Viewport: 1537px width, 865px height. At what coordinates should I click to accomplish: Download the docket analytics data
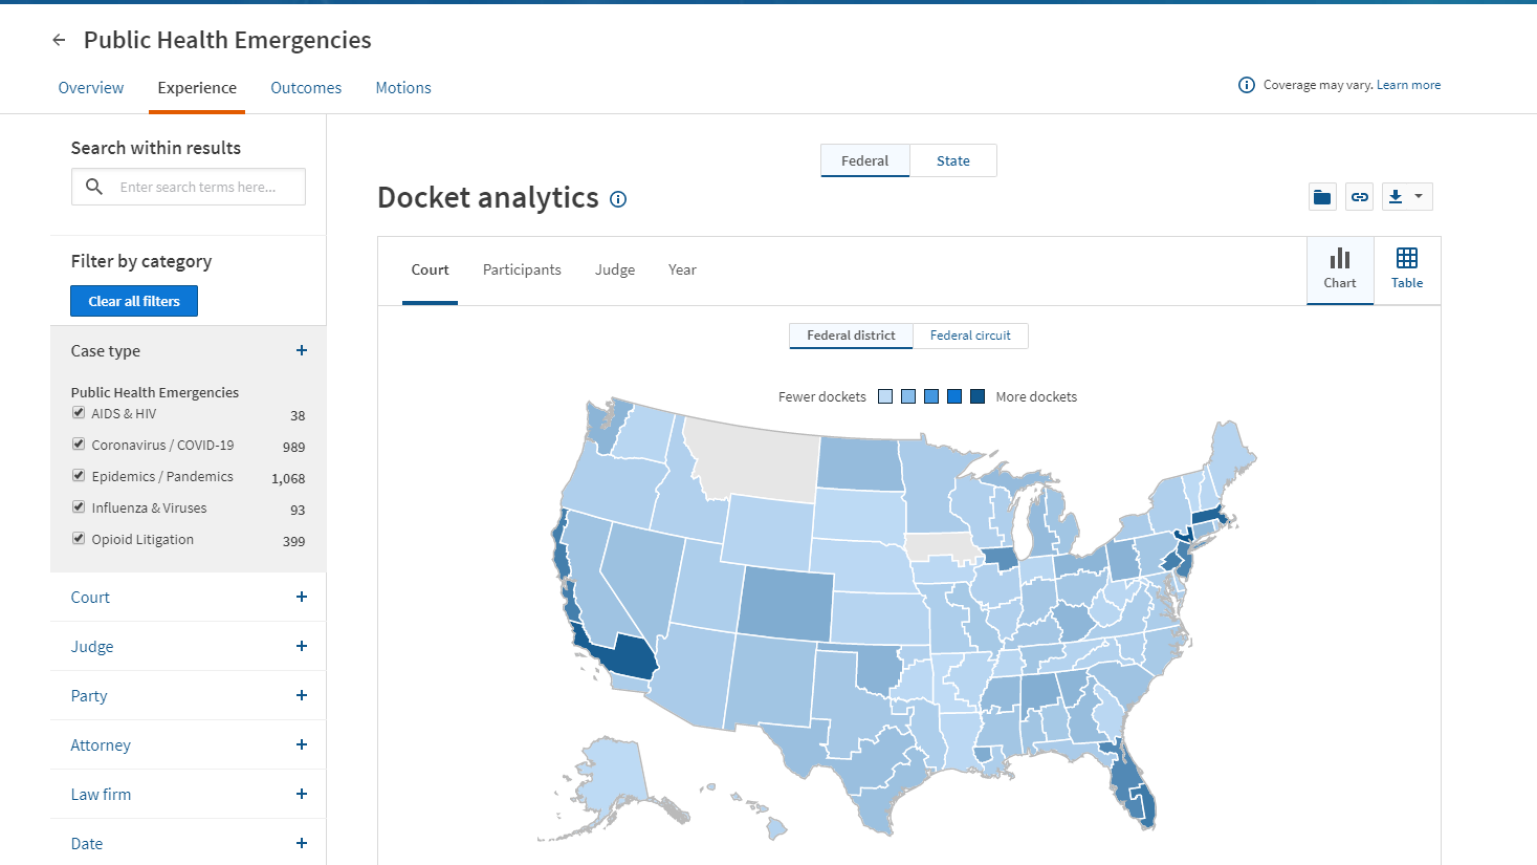(x=1397, y=196)
